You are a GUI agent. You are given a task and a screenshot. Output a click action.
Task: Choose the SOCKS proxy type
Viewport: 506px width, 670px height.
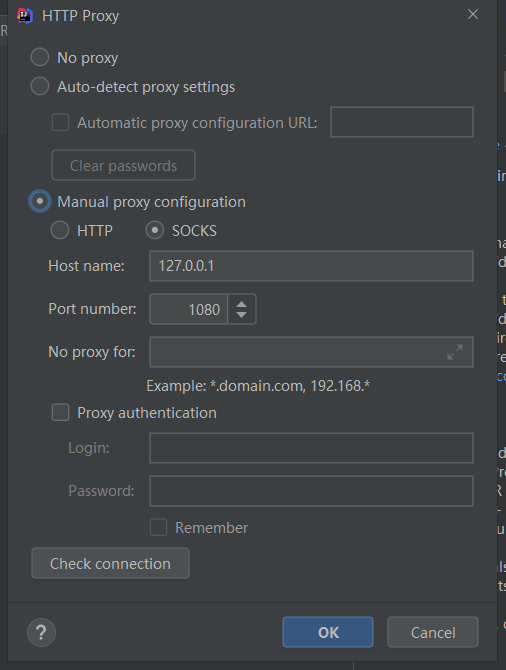click(155, 230)
